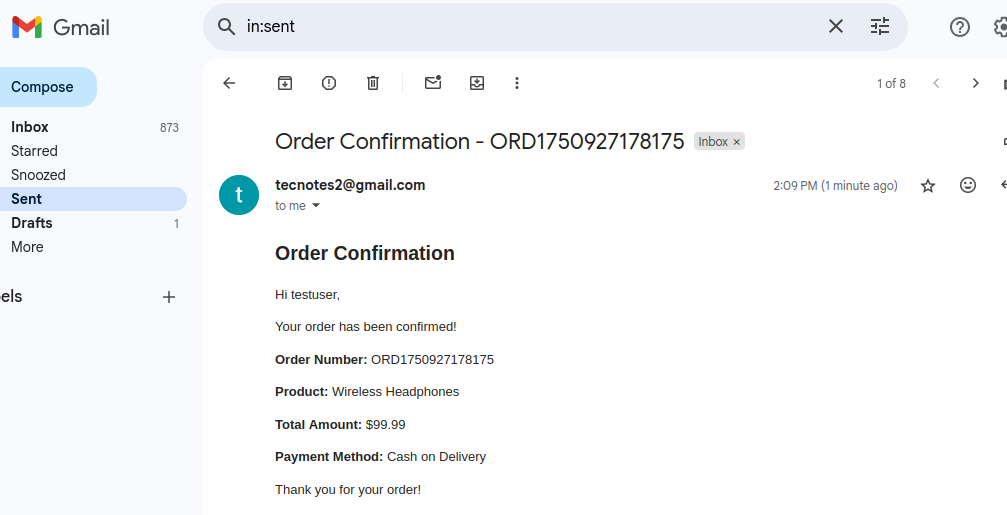
Task: Open the Inbox folder
Action: pyautogui.click(x=30, y=127)
